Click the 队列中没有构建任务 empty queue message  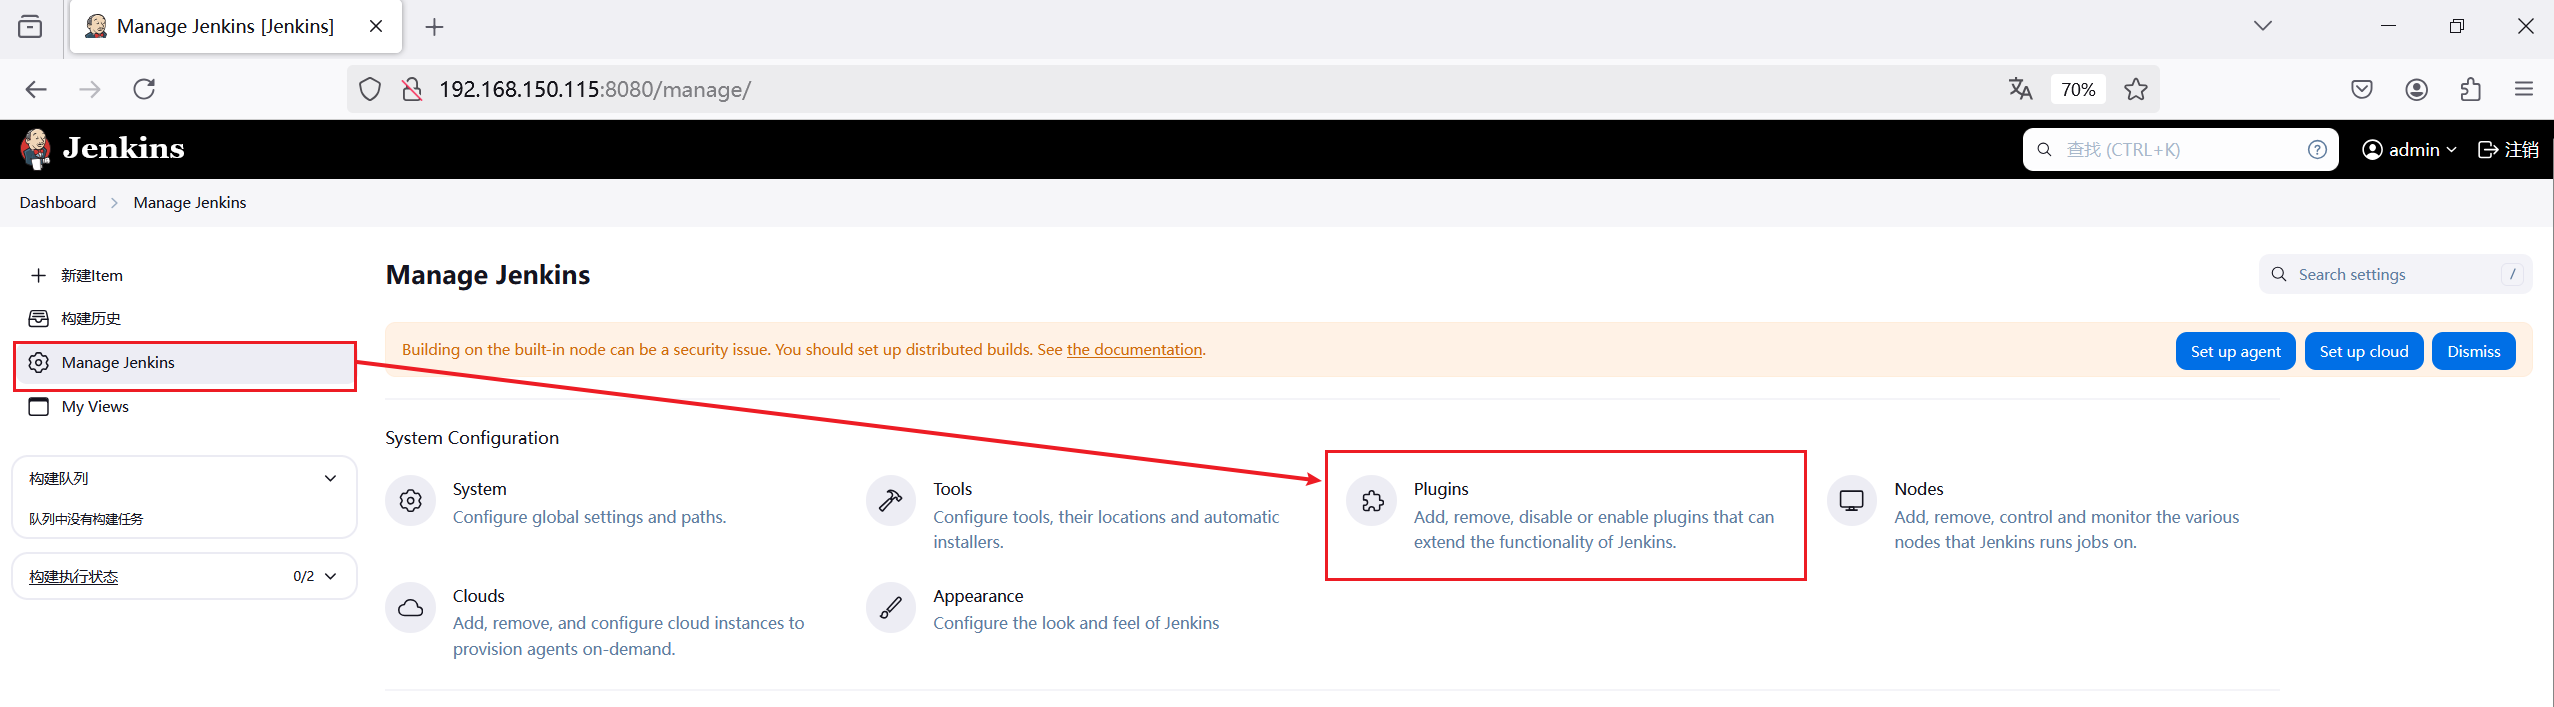[x=86, y=519]
